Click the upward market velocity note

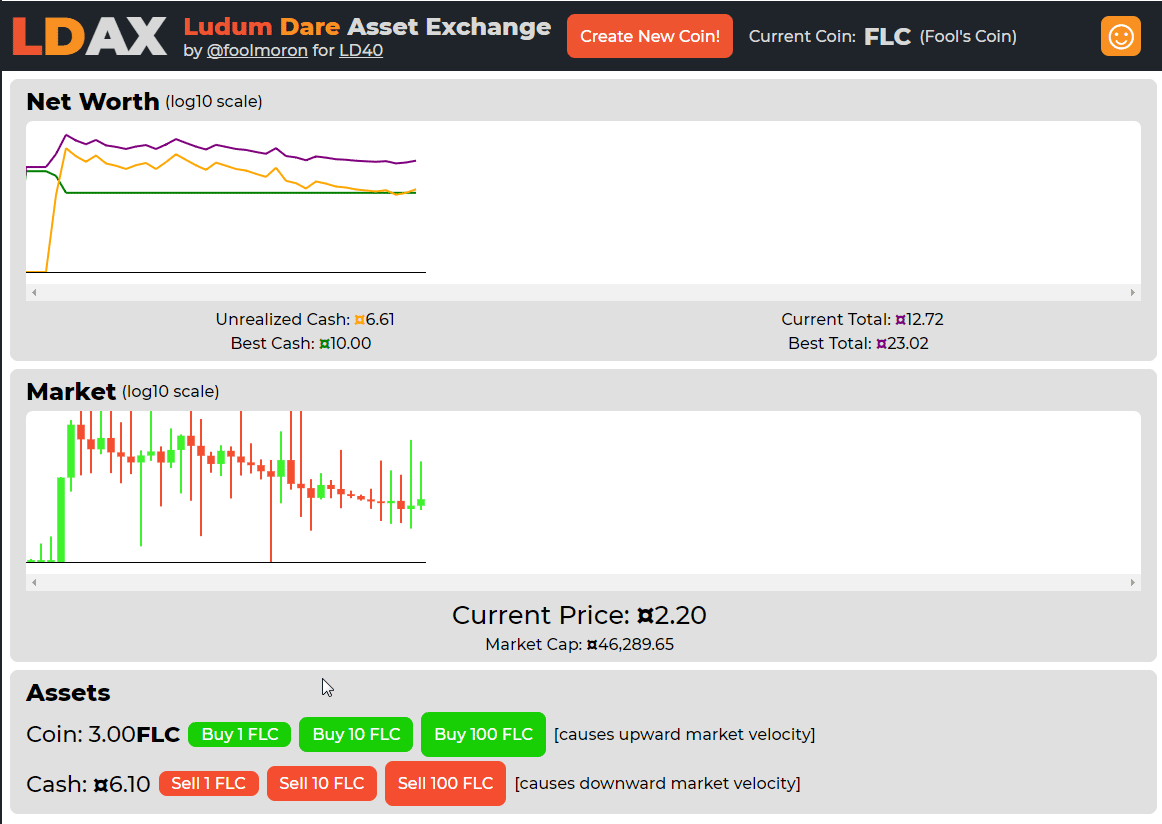(x=685, y=734)
